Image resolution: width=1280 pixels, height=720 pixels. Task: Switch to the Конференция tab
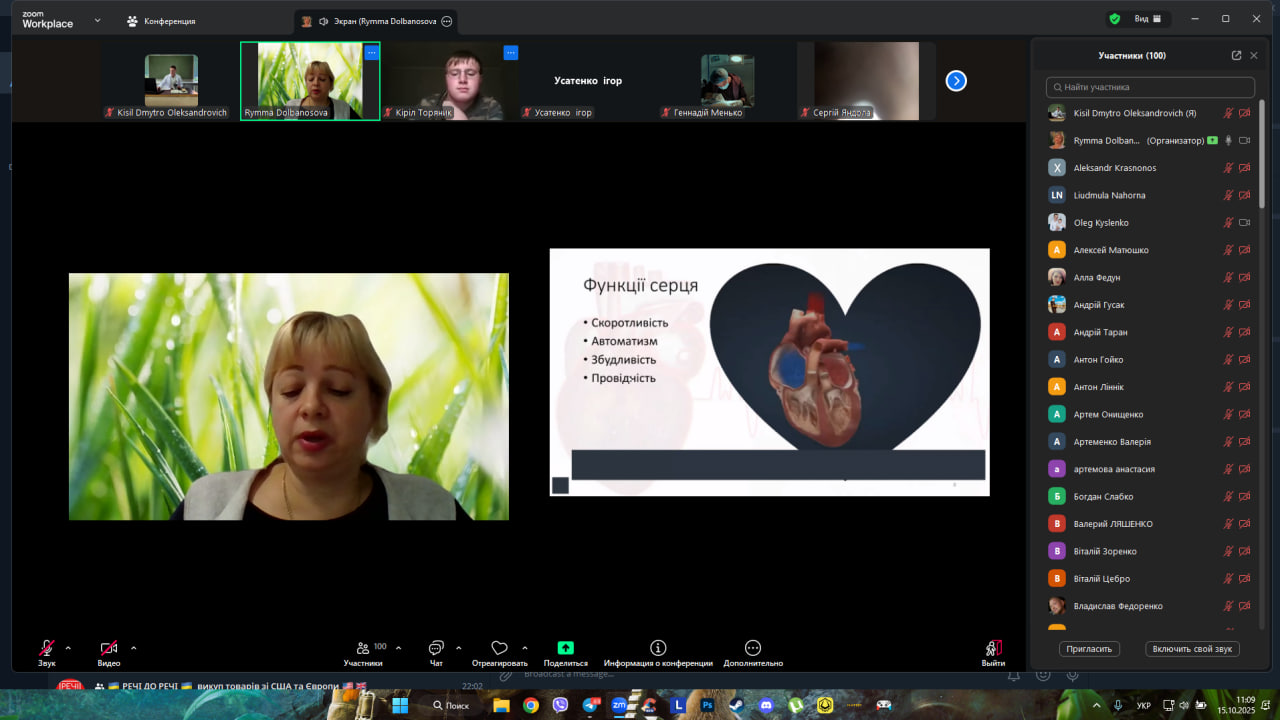click(x=161, y=21)
